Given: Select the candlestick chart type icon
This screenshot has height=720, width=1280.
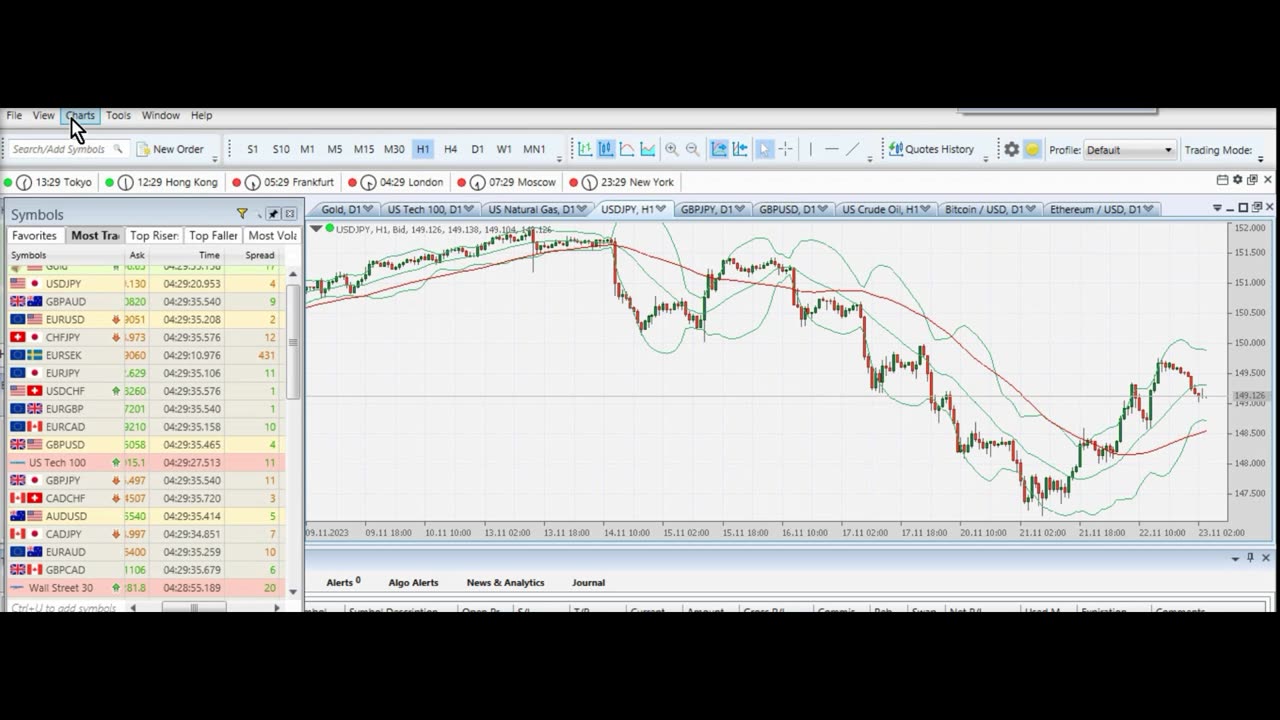Looking at the screenshot, I should (x=606, y=149).
